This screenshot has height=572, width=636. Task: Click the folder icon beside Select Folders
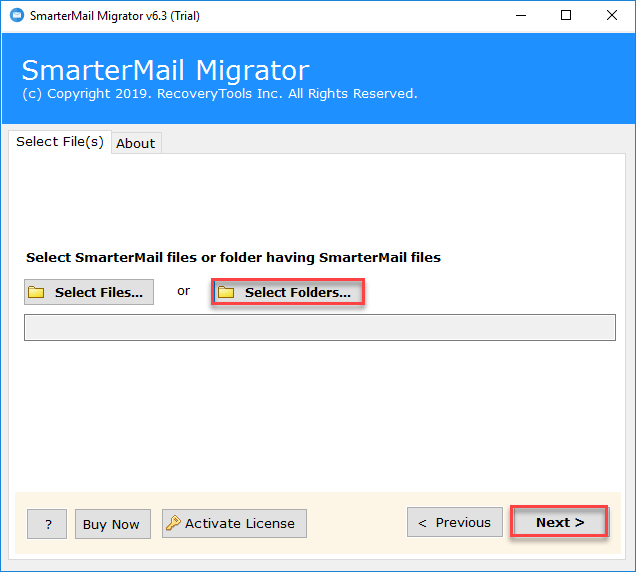[x=226, y=292]
